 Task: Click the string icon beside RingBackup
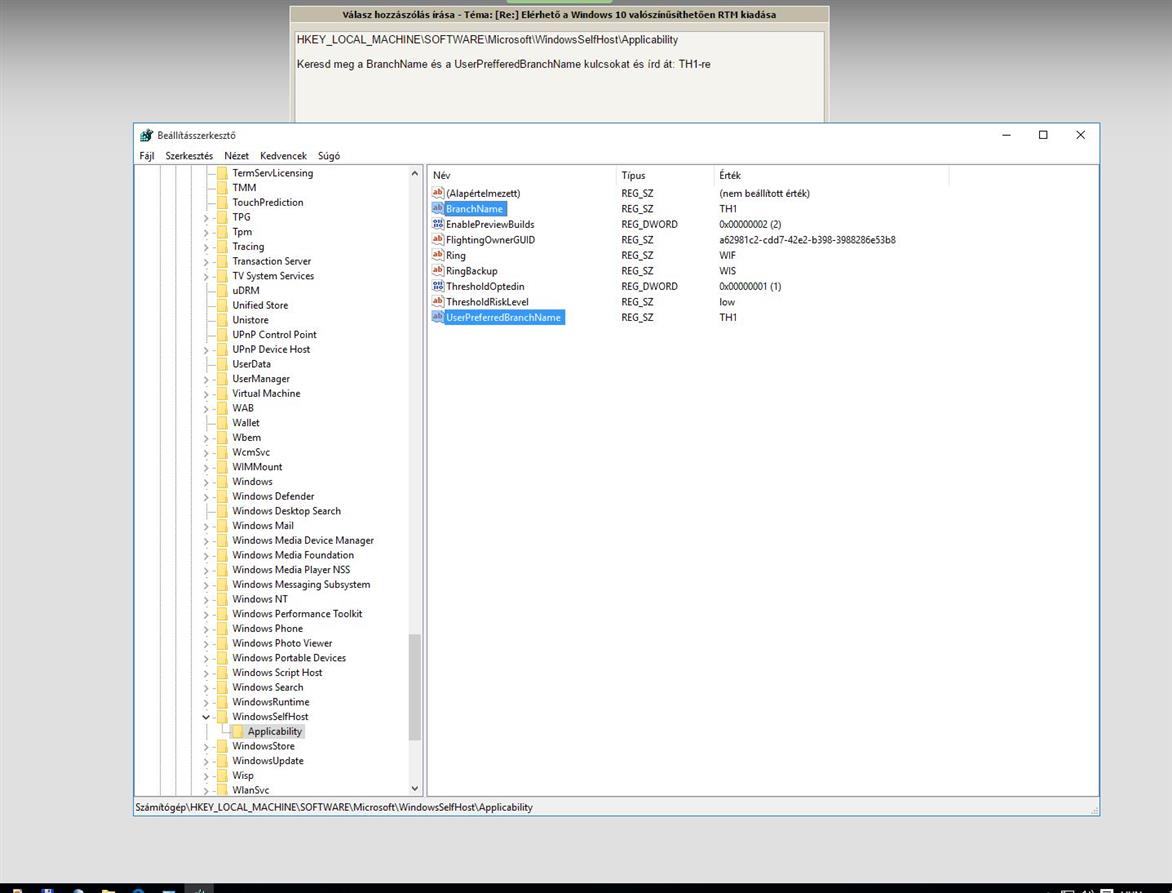click(438, 271)
